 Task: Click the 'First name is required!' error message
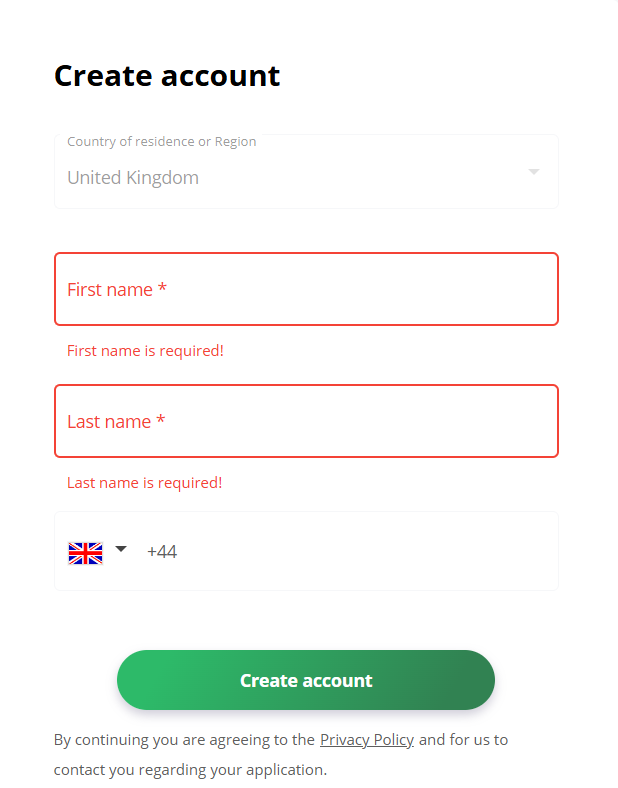pos(145,351)
